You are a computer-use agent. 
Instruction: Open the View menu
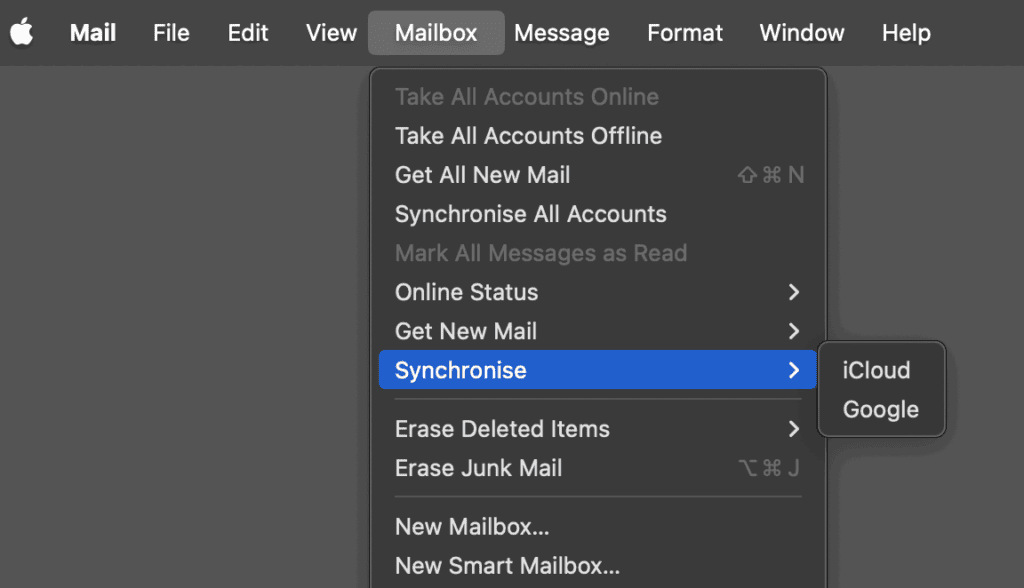pyautogui.click(x=330, y=32)
